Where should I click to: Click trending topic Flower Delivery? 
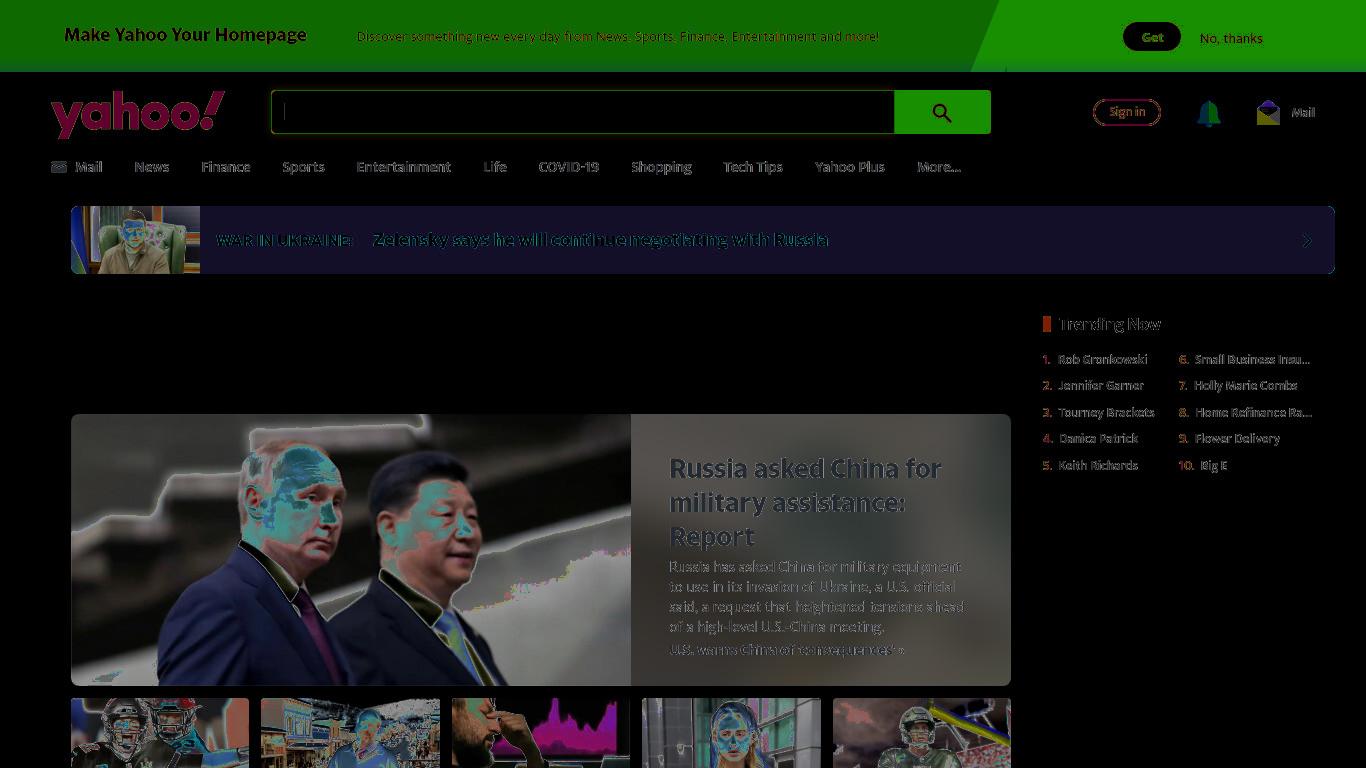coord(1237,438)
